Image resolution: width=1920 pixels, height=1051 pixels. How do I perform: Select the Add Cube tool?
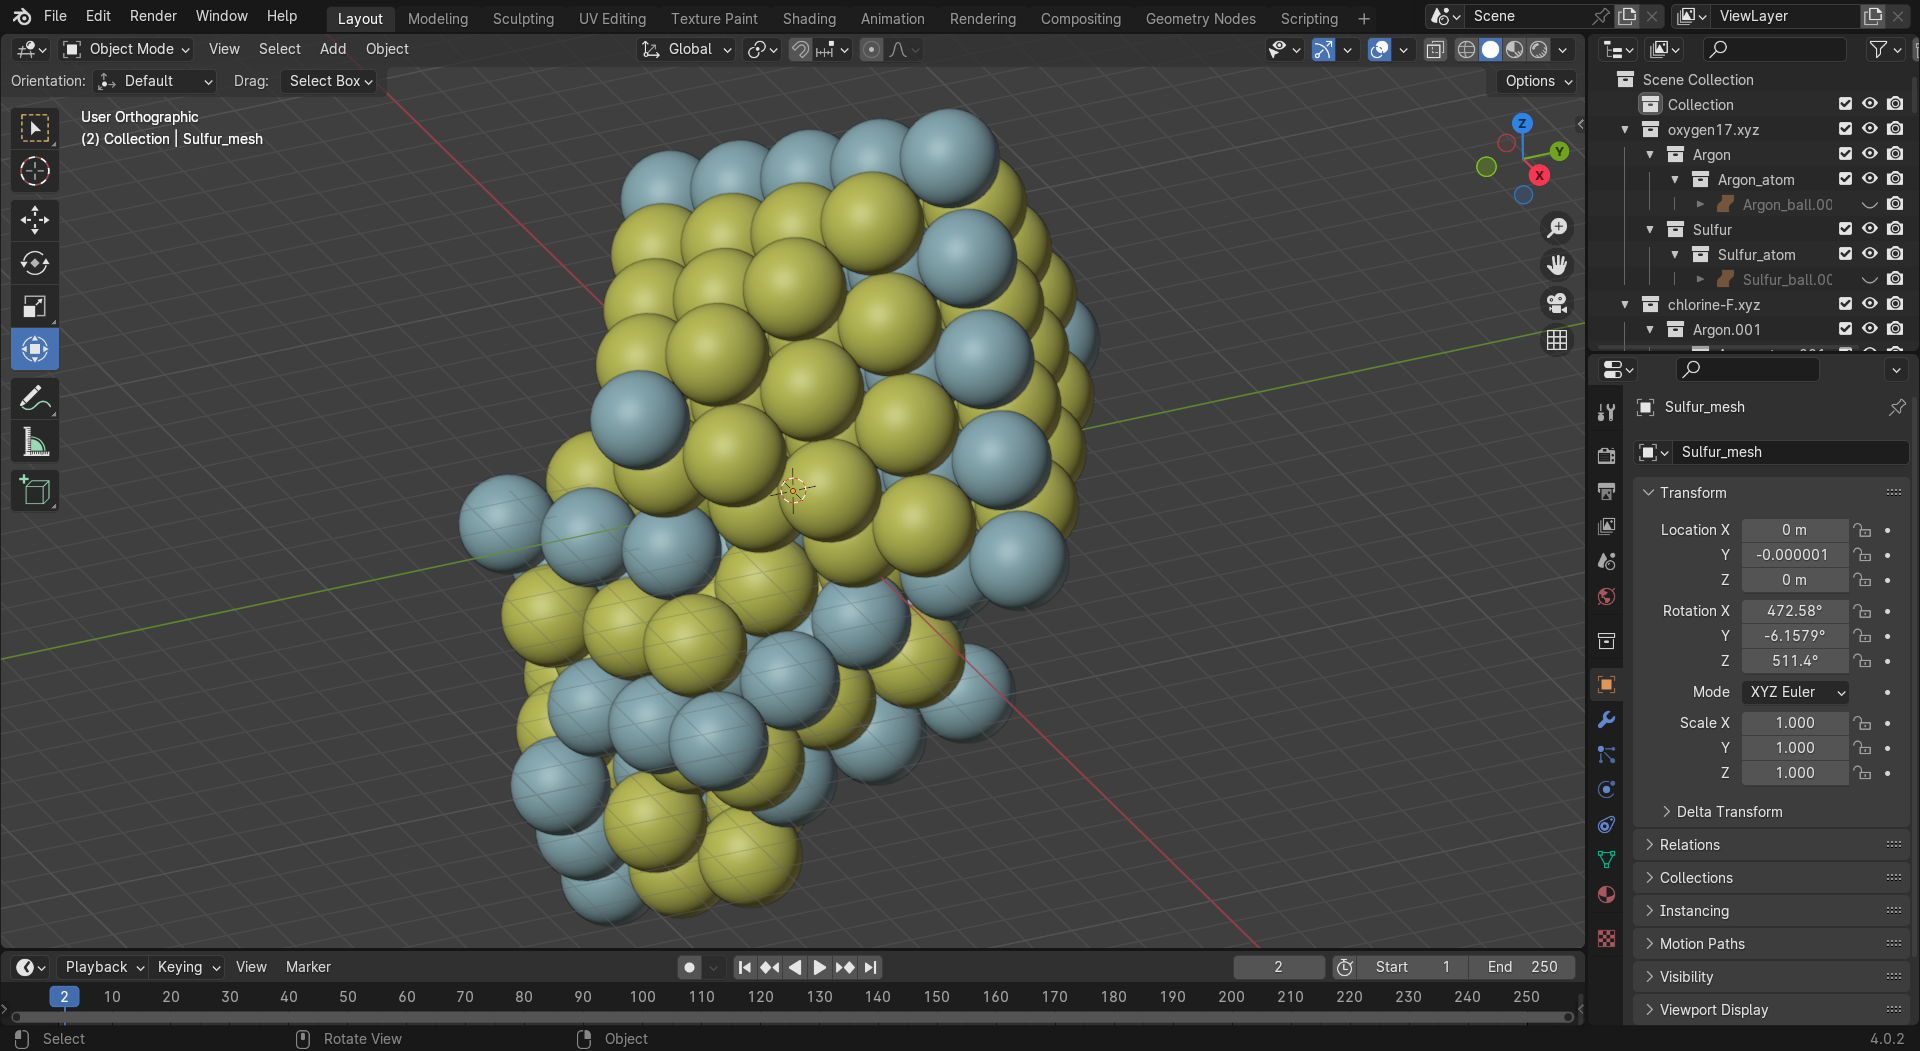click(35, 490)
